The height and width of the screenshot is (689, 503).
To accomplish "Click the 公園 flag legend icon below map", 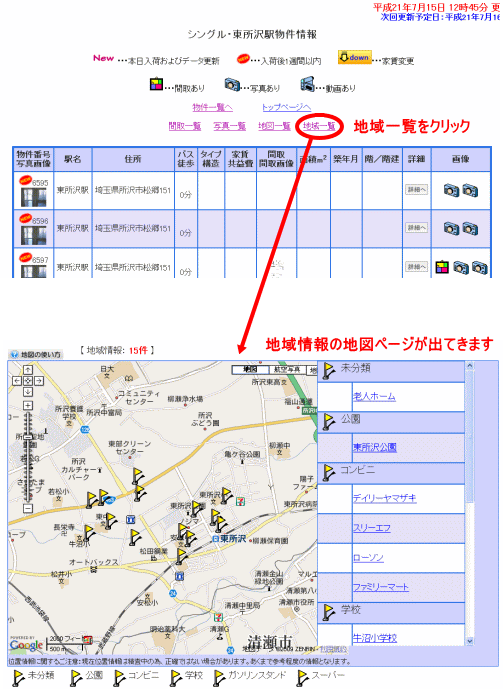I will coord(77,677).
